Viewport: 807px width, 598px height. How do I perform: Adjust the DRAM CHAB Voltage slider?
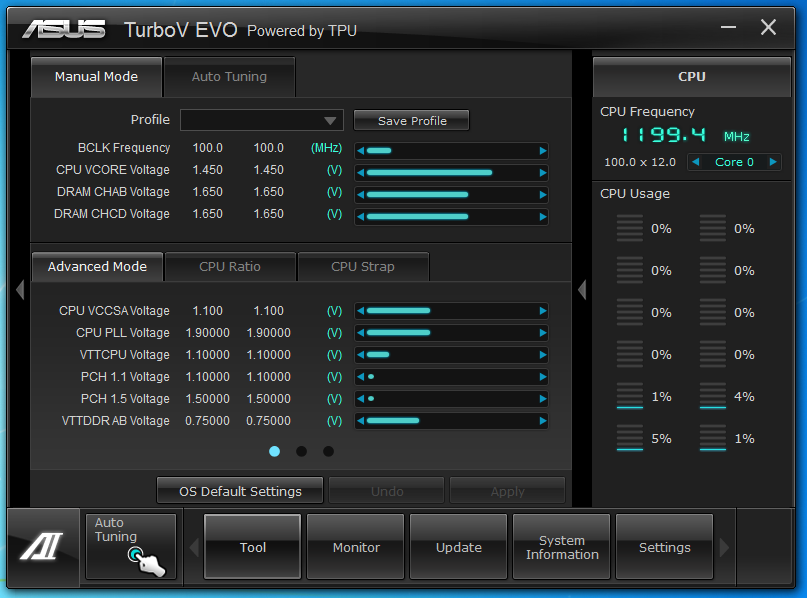451,195
